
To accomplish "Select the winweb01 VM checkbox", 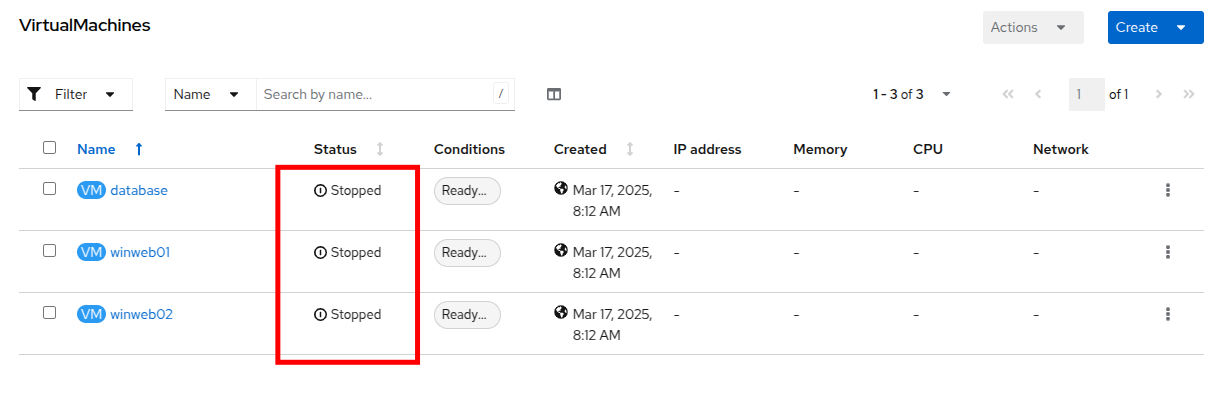I will pyautogui.click(x=49, y=251).
